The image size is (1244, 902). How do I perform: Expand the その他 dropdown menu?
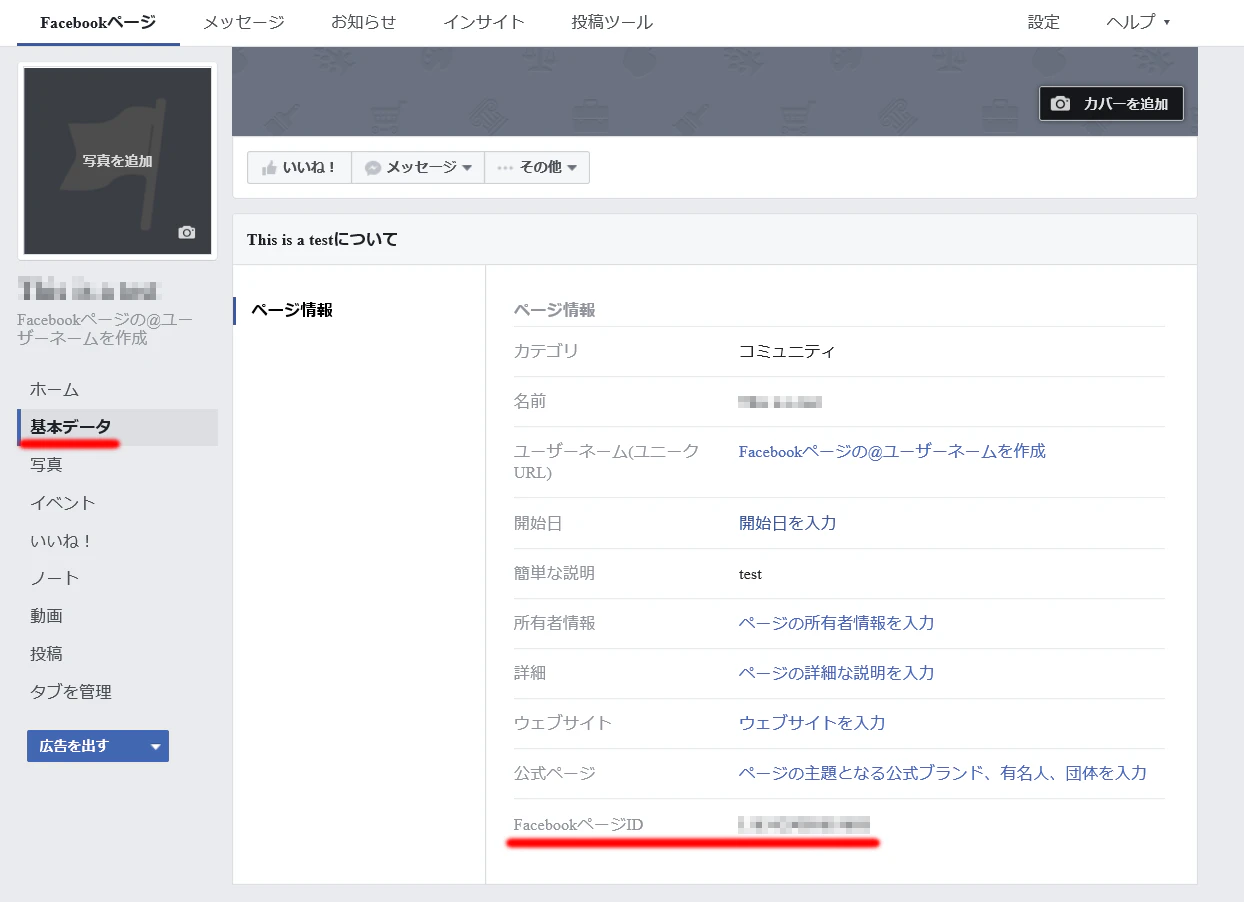pyautogui.click(x=537, y=168)
